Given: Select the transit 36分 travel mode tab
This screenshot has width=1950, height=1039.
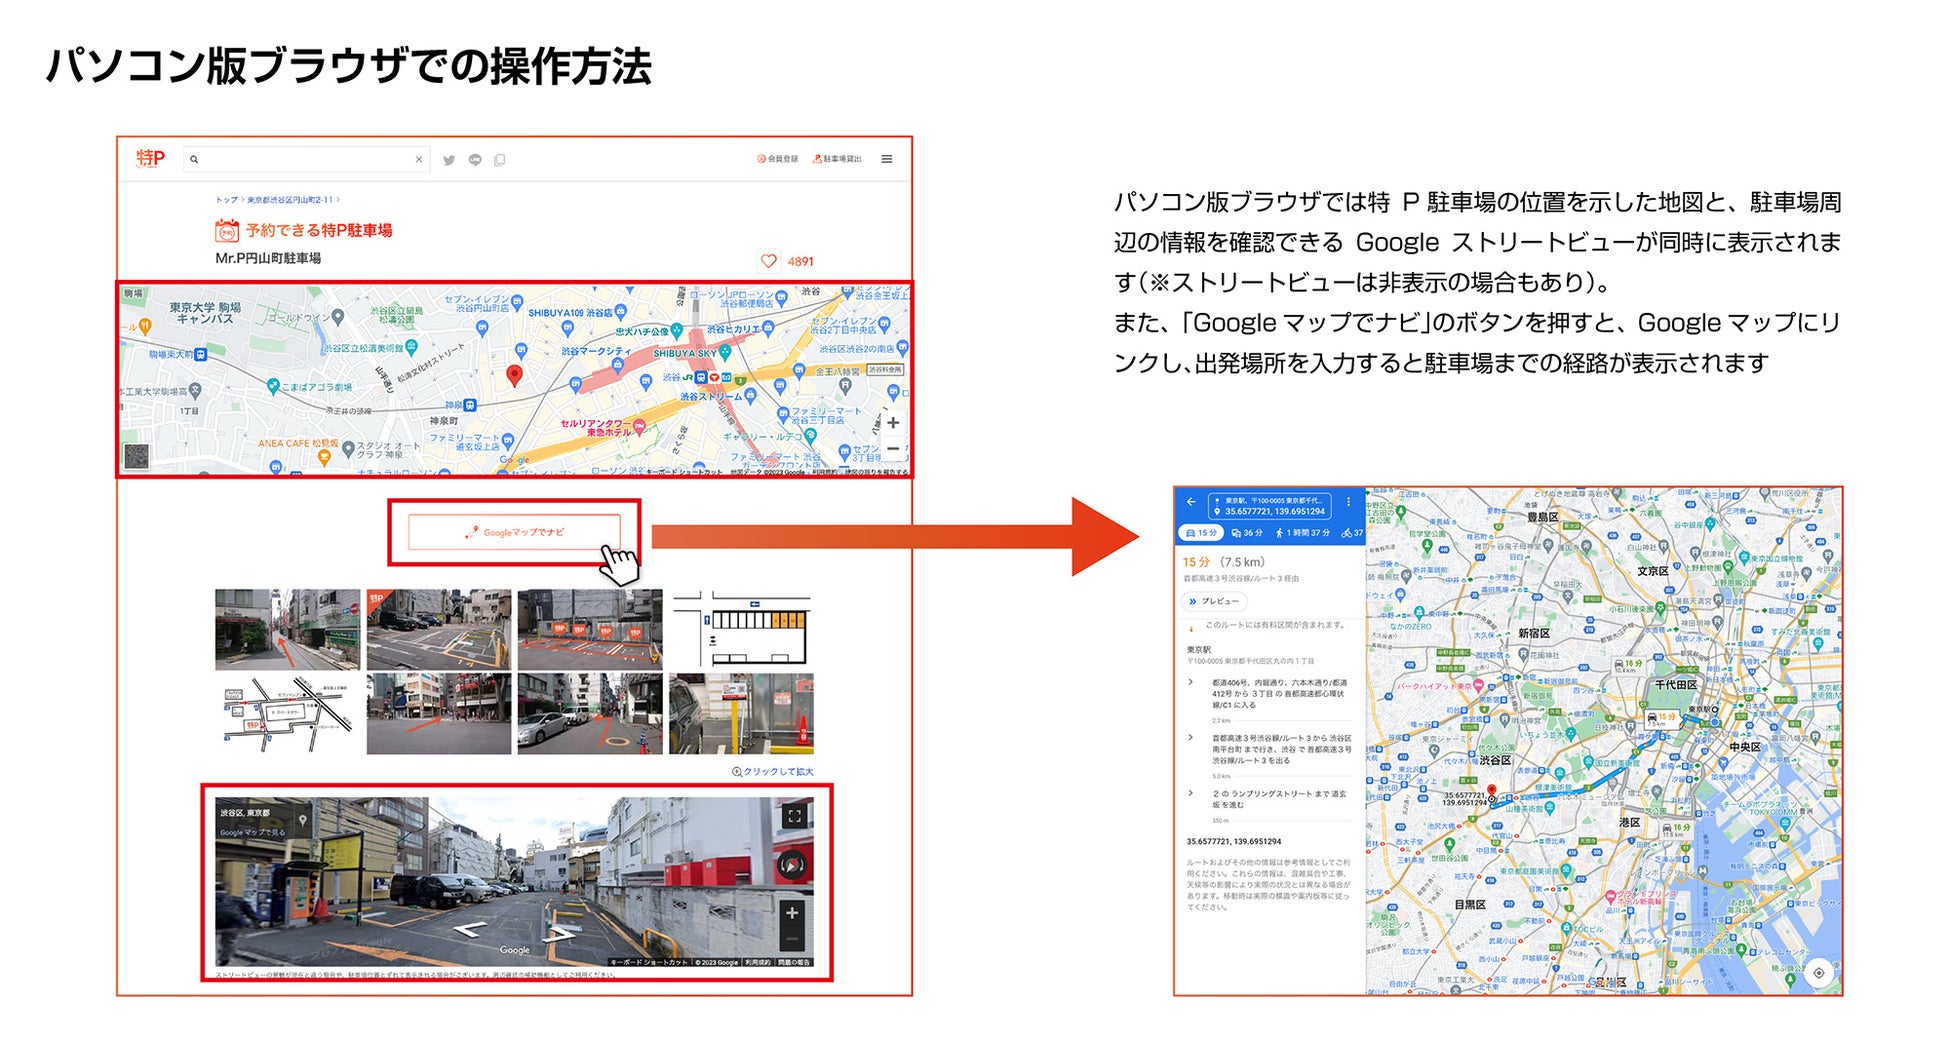Looking at the screenshot, I should [1247, 533].
